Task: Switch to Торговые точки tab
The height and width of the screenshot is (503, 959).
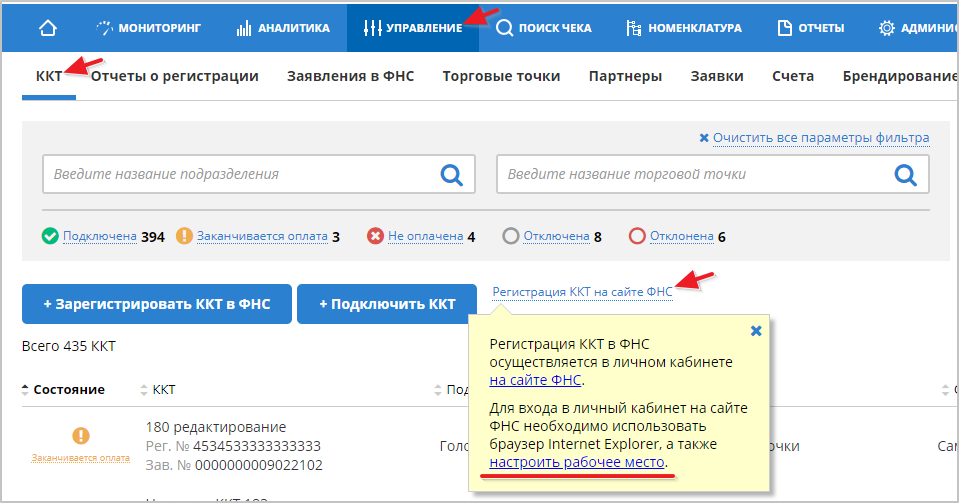Action: tap(501, 76)
